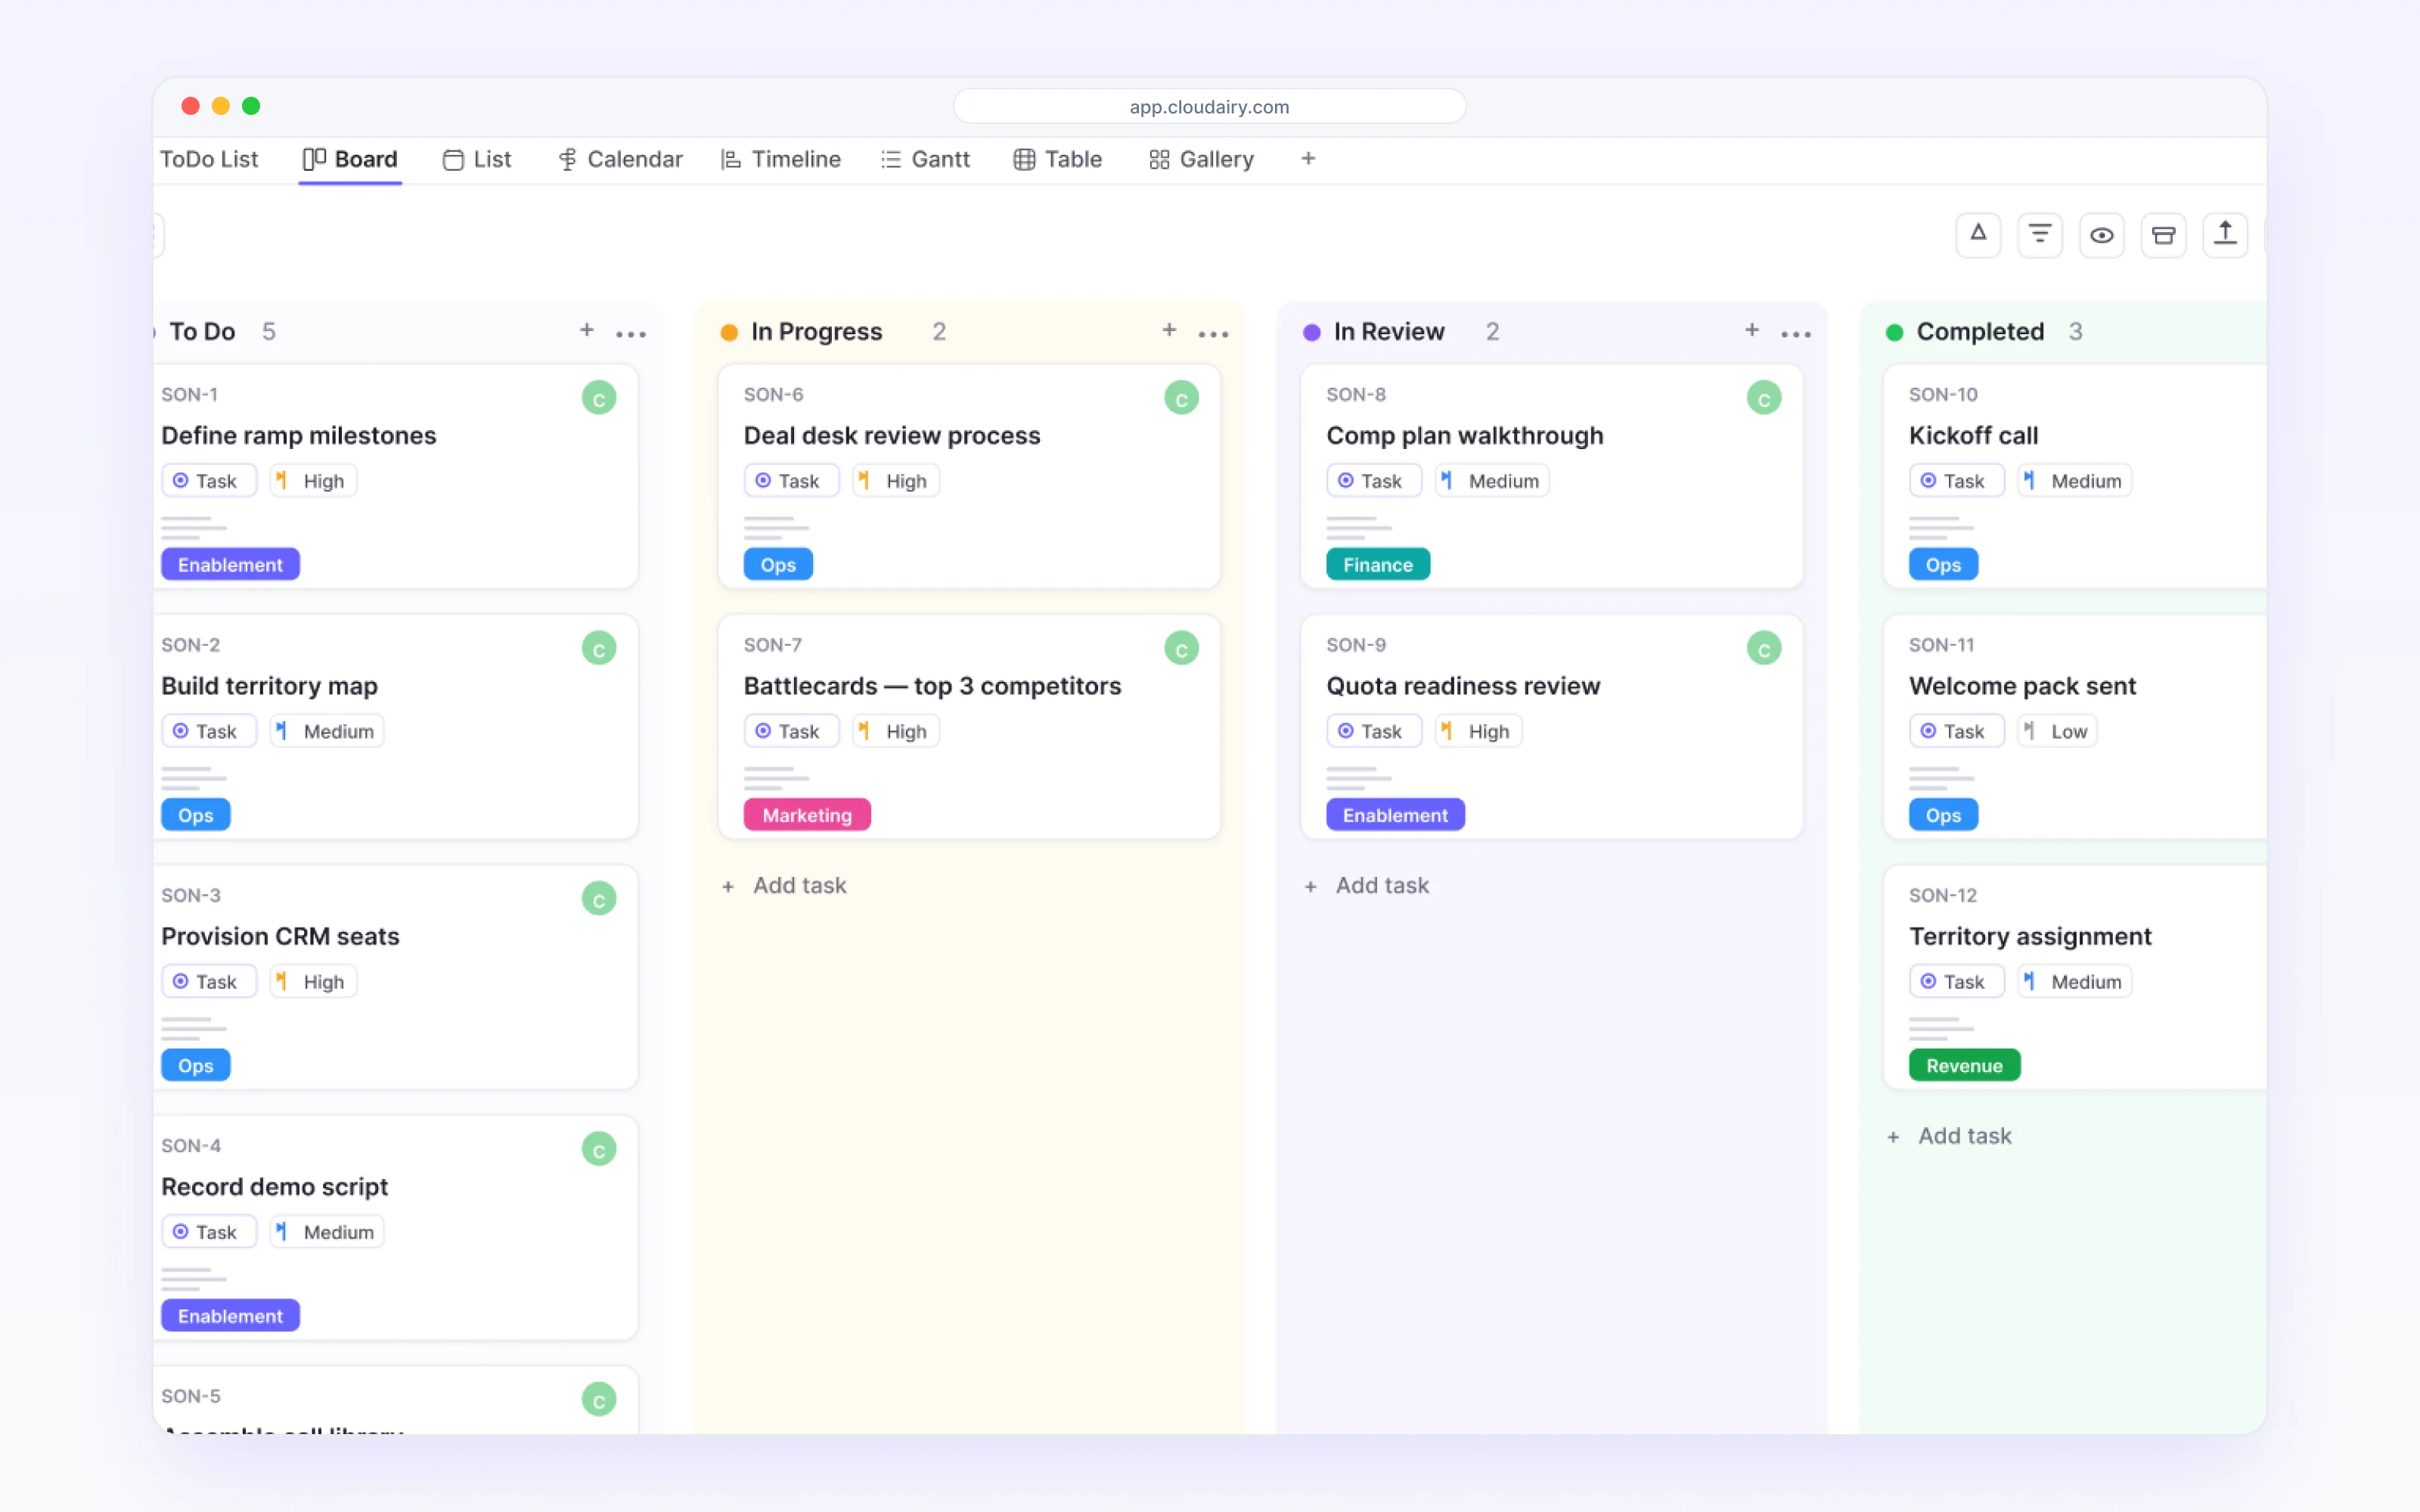Click assignee avatar on SON-4 card
Screen dimensions: 2420x1512
coord(599,1150)
